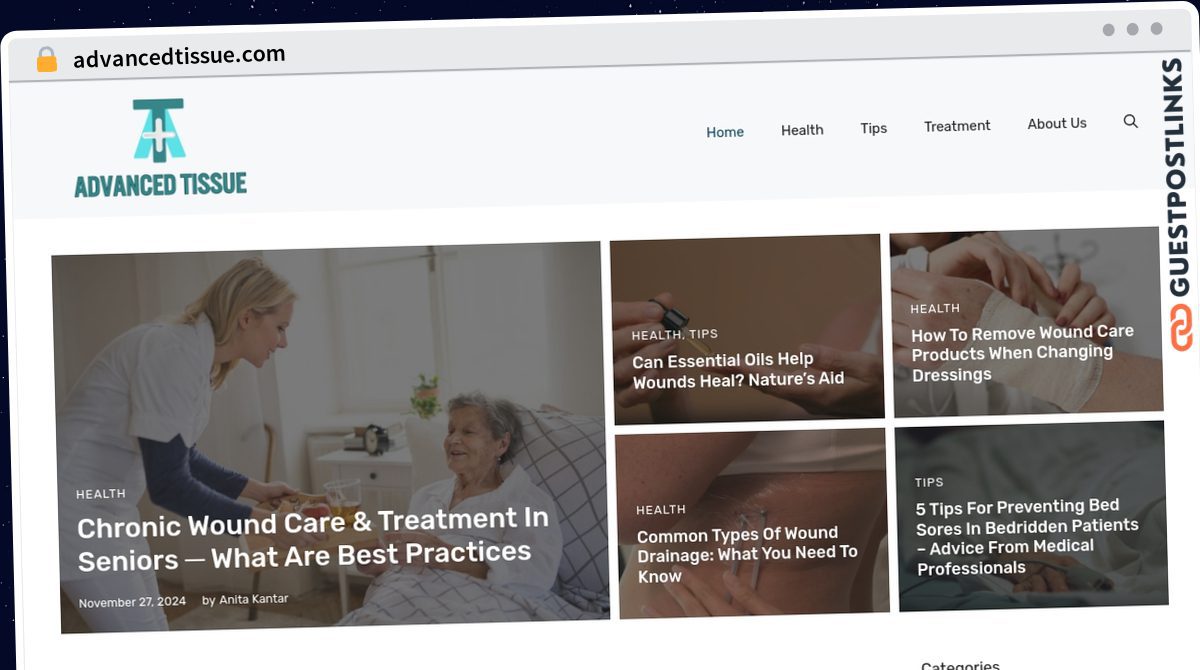Open the Home menu item
This screenshot has width=1200, height=670.
[725, 132]
